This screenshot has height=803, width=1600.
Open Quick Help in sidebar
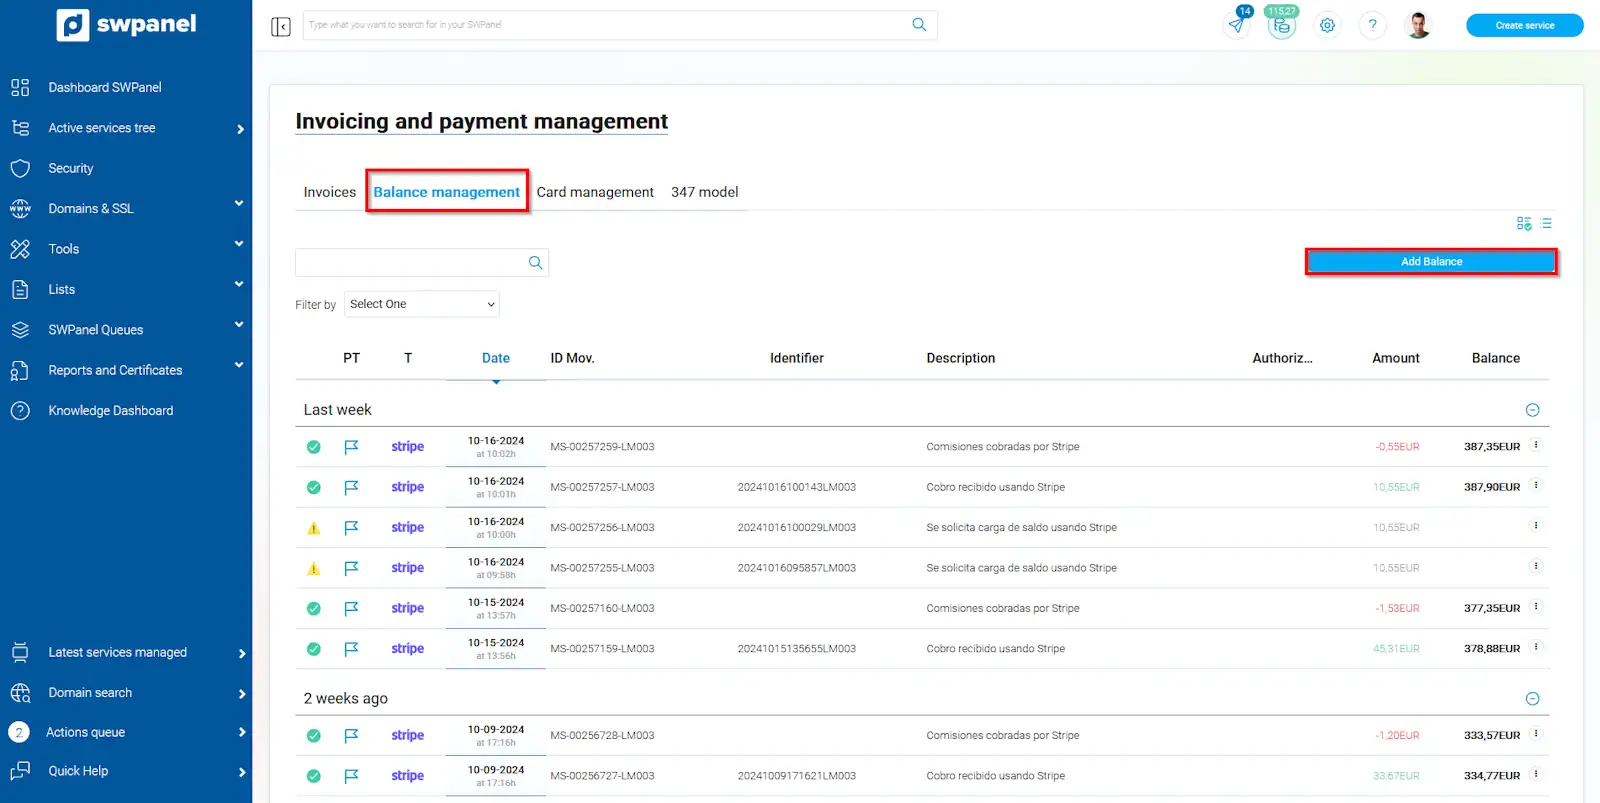click(78, 771)
